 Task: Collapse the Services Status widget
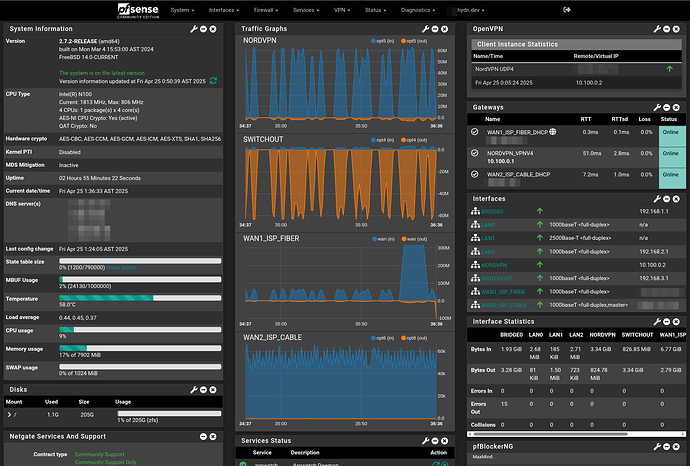click(x=435, y=441)
